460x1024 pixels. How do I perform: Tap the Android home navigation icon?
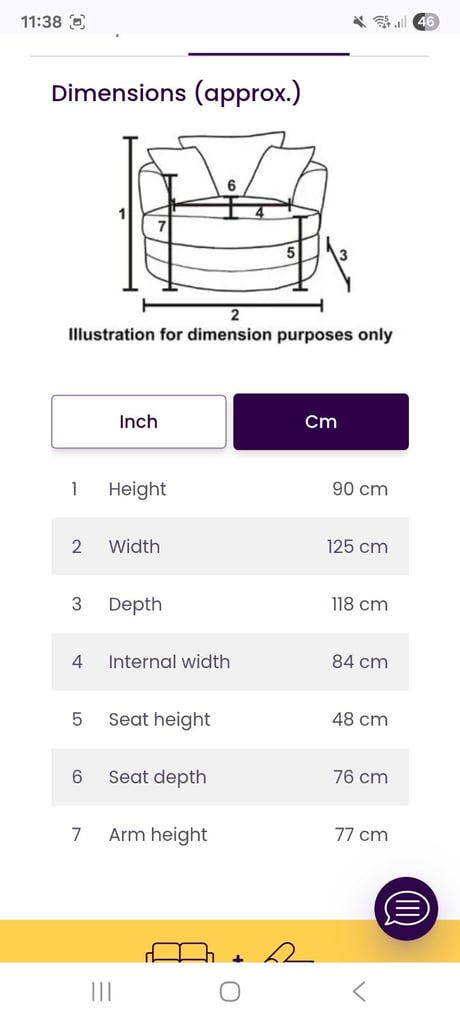[x=230, y=991]
